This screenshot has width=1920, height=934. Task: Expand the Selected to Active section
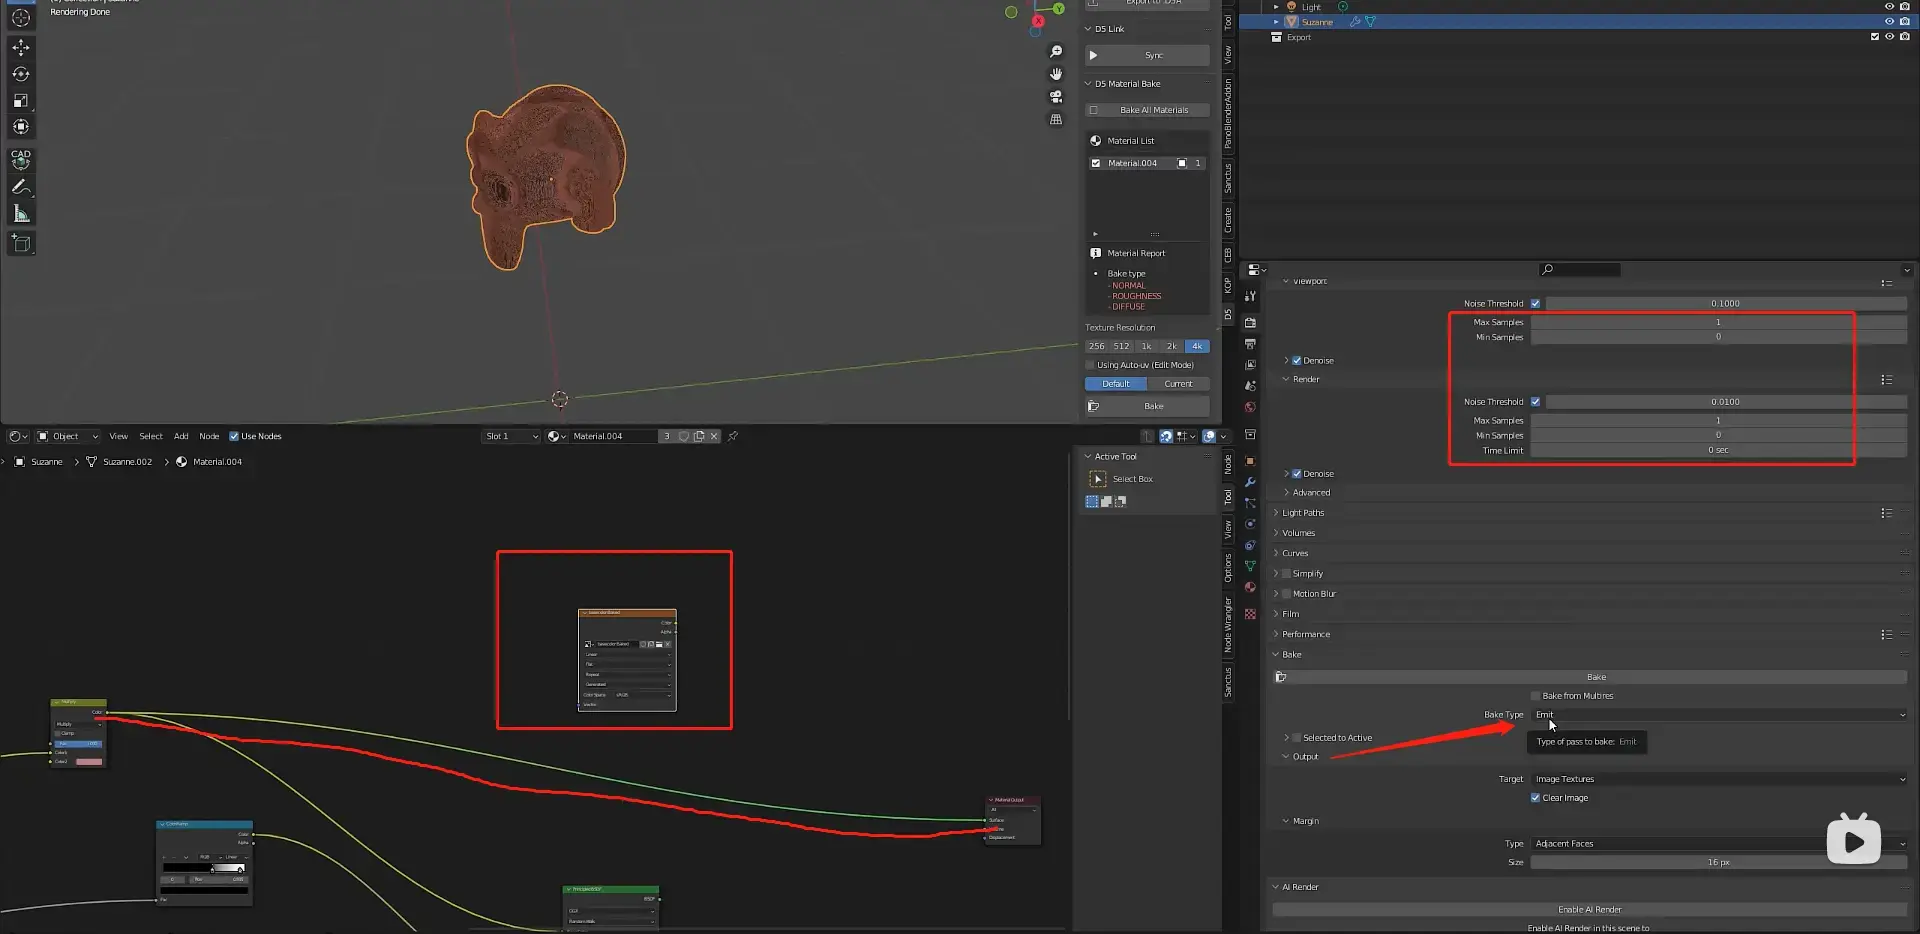coord(1330,738)
